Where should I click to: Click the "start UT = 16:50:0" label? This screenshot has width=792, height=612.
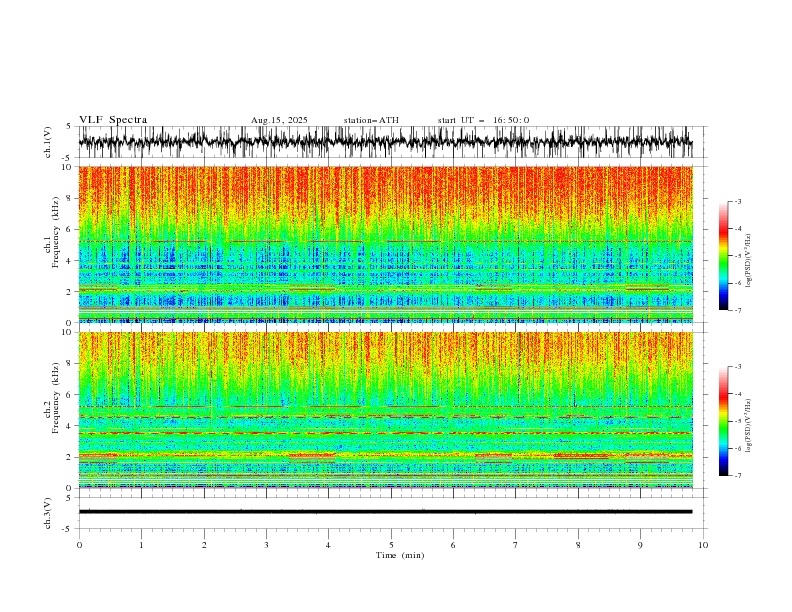point(483,120)
